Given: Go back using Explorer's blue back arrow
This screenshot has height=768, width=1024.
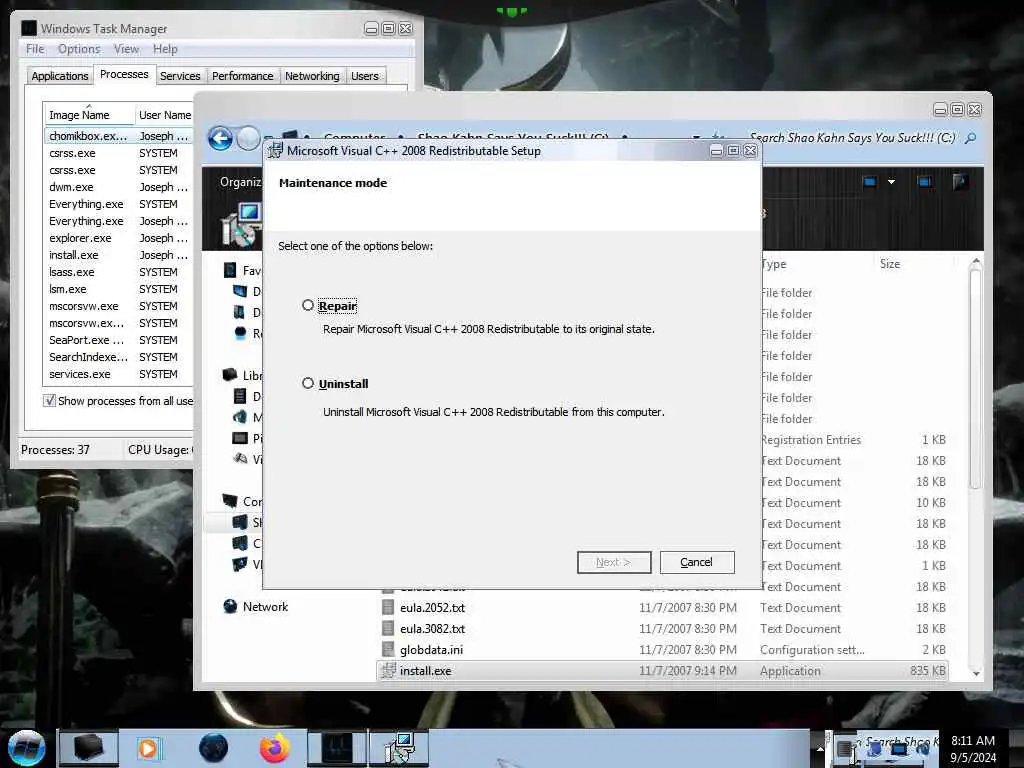Looking at the screenshot, I should tap(220, 138).
